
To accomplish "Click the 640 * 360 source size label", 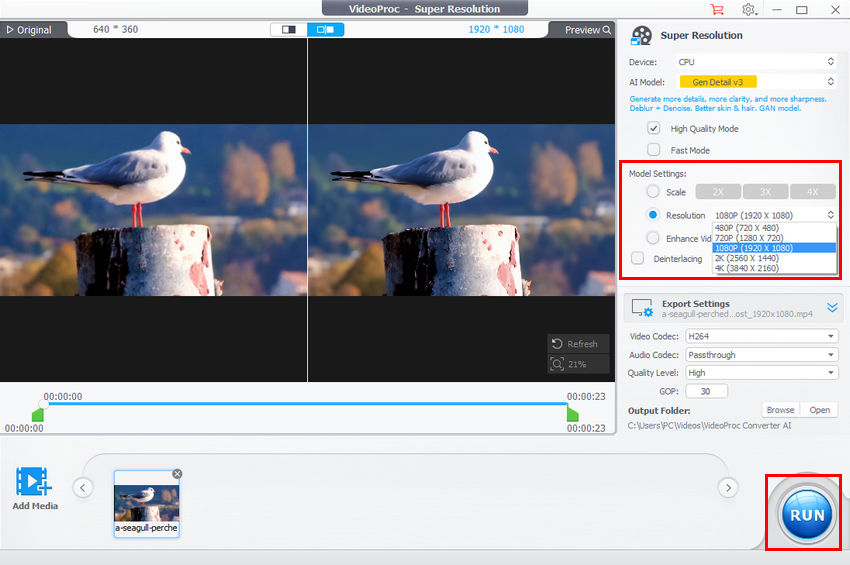I will [115, 29].
